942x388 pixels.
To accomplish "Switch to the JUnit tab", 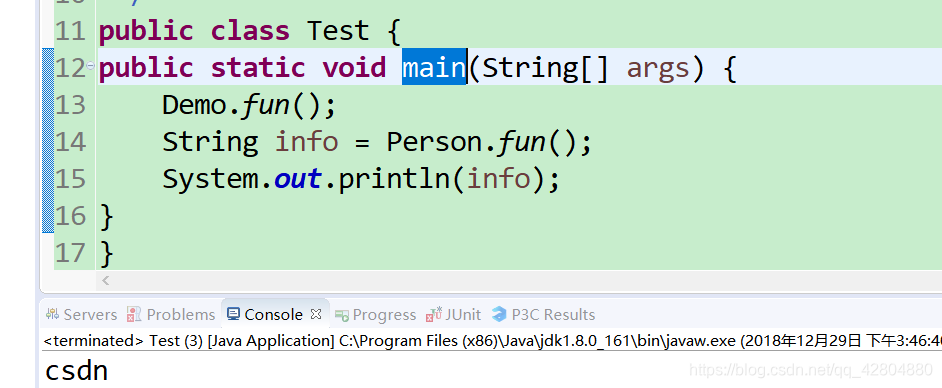I will pos(454,315).
